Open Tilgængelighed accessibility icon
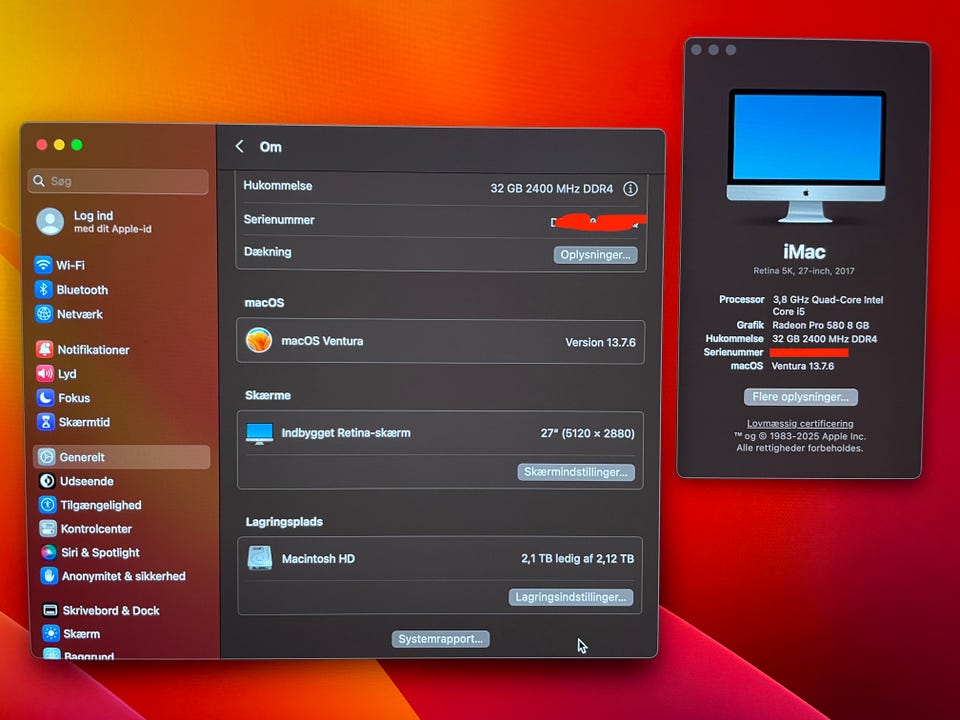The width and height of the screenshot is (960, 720). pos(47,504)
